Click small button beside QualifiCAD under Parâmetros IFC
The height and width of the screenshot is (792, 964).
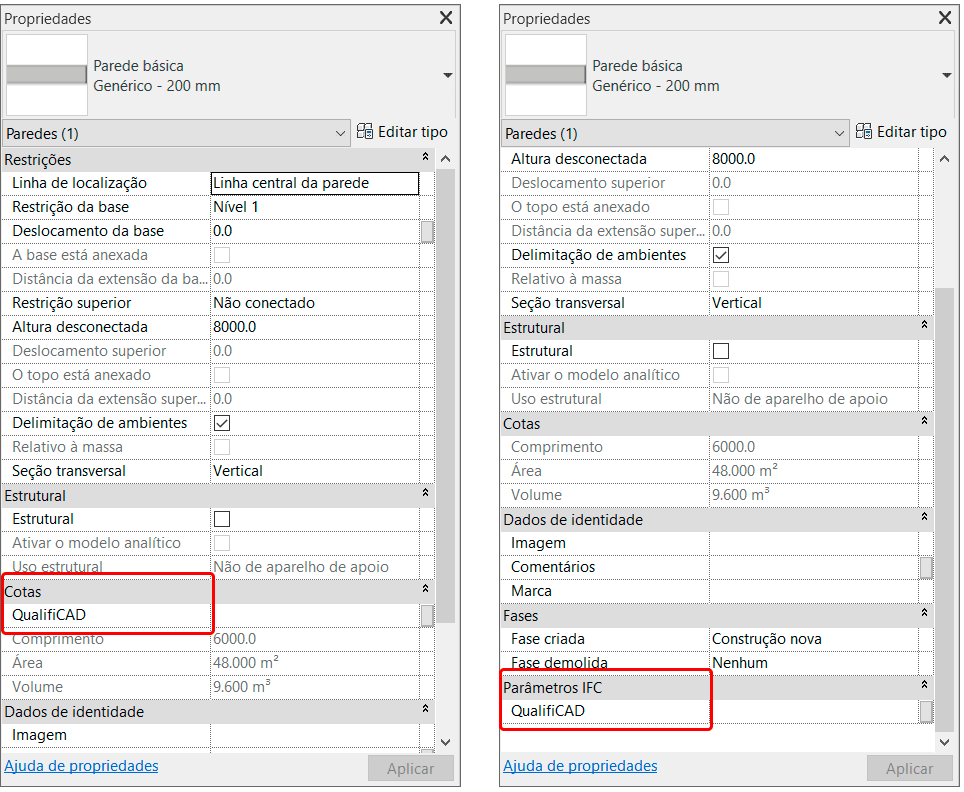coord(926,711)
